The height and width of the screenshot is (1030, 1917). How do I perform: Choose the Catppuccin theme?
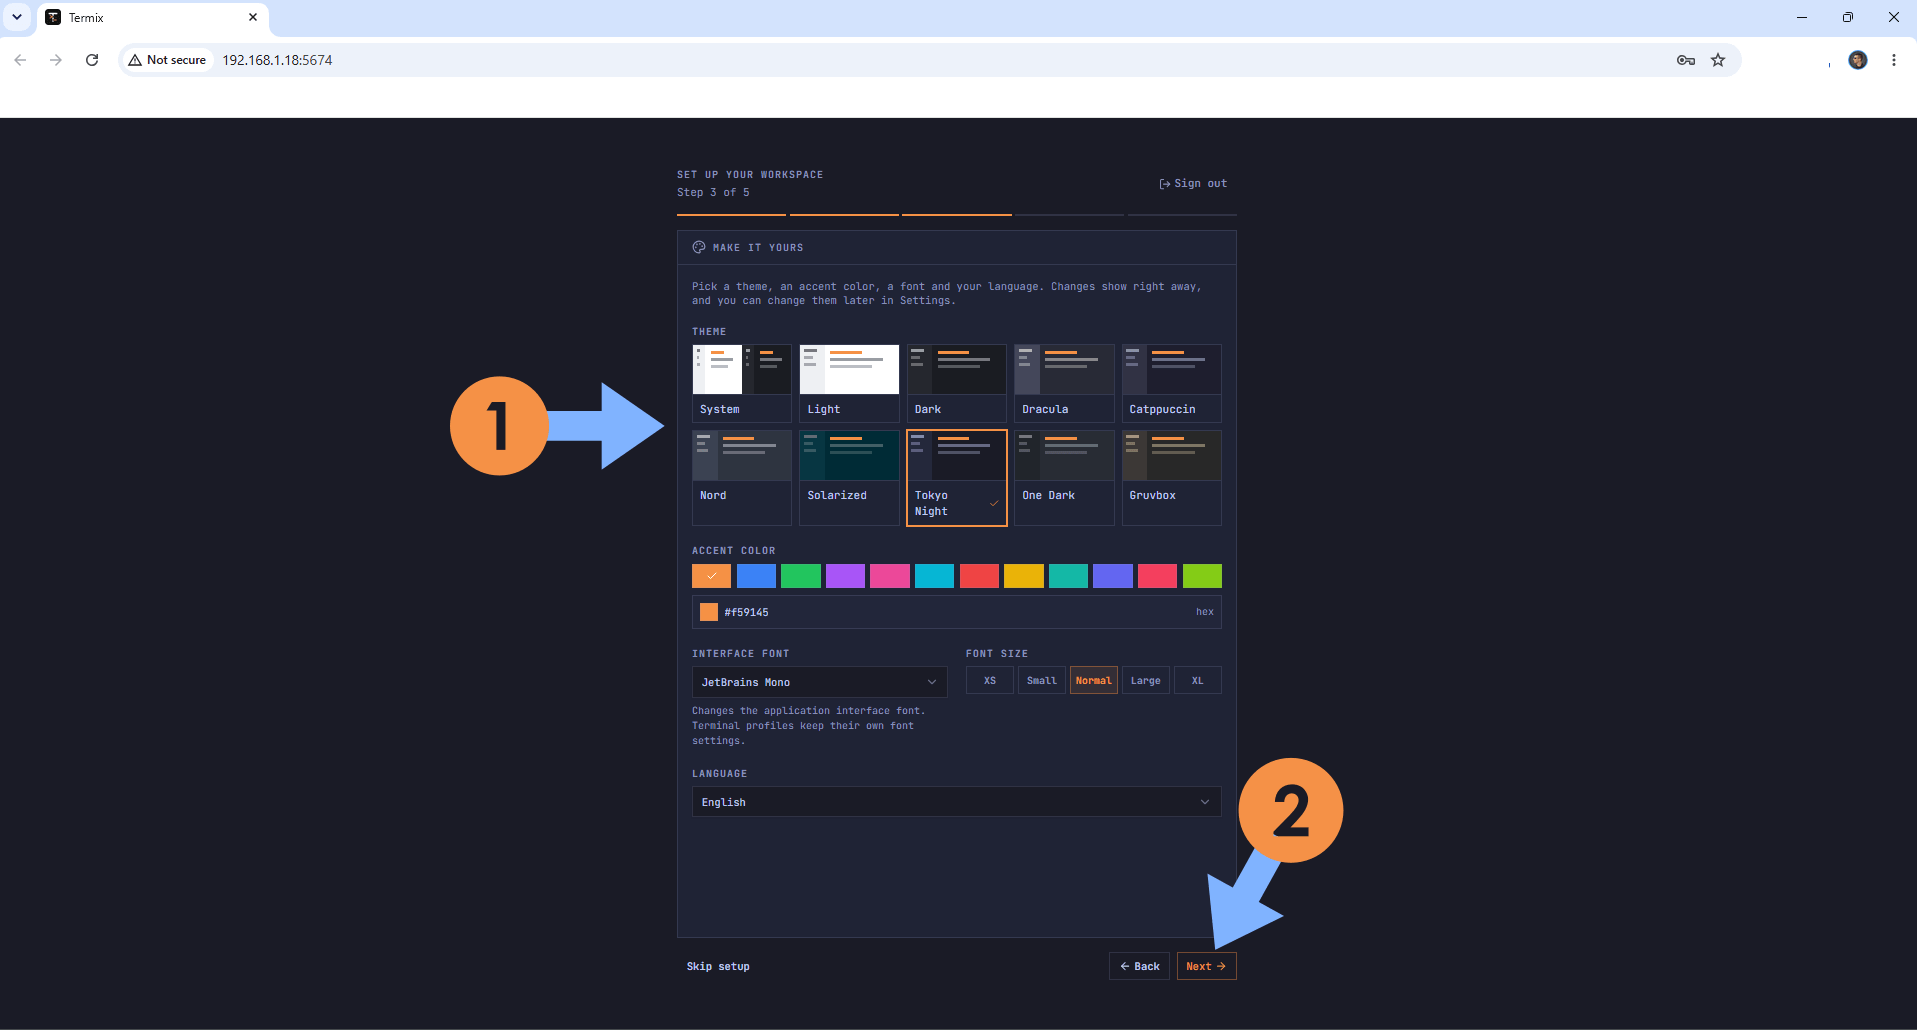tap(1171, 383)
